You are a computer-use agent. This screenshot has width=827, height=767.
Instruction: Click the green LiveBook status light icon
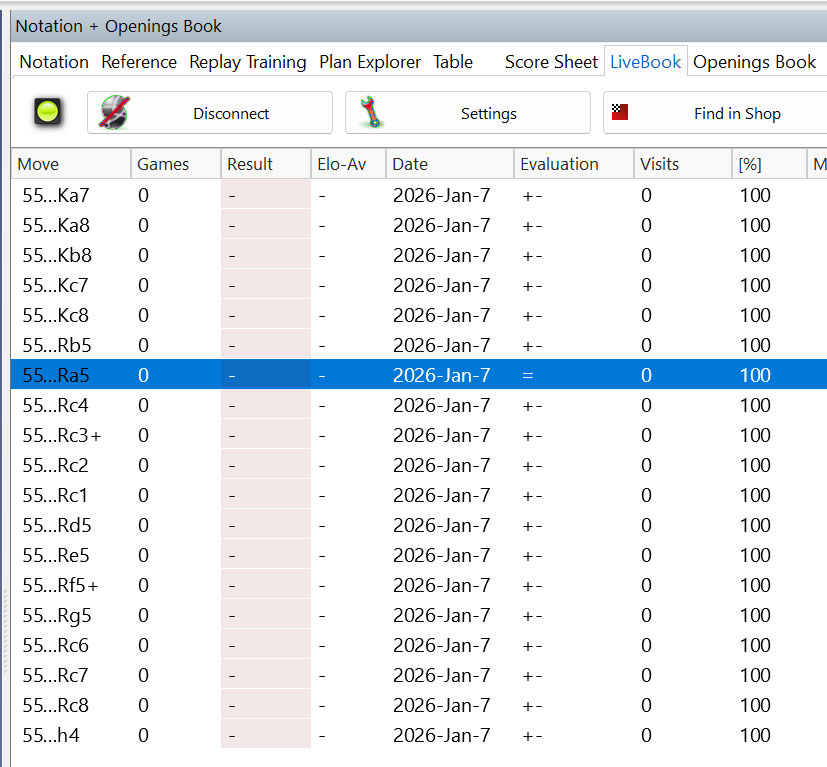click(x=46, y=113)
